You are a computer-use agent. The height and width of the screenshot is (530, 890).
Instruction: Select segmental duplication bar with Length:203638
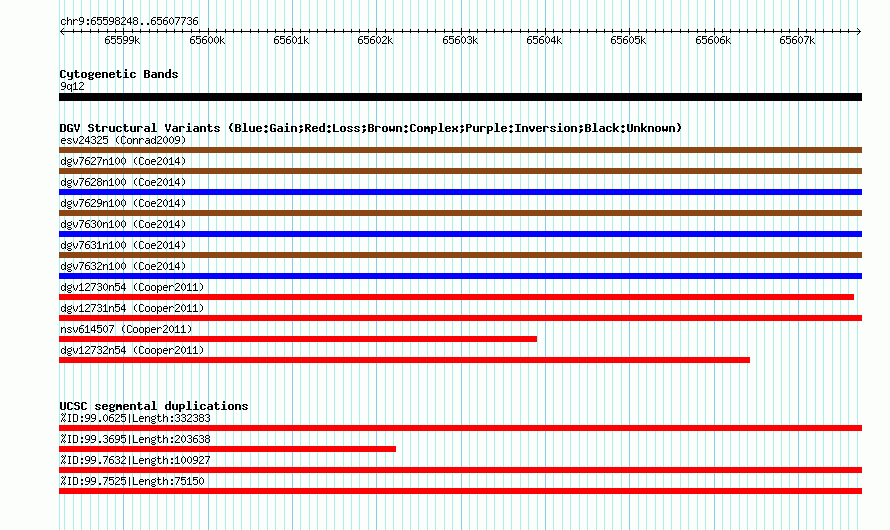(228, 449)
